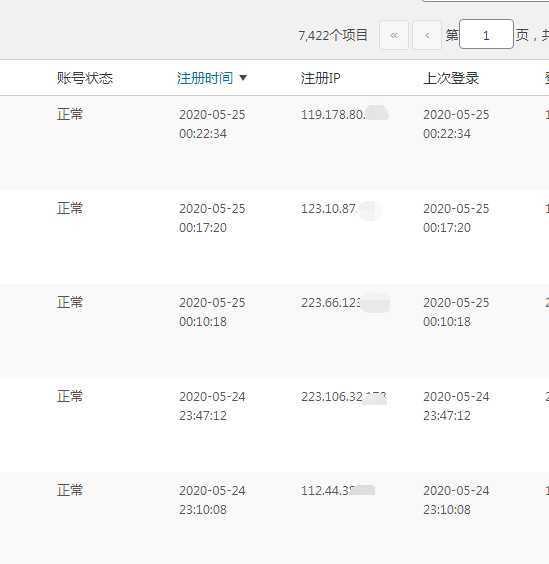The width and height of the screenshot is (549, 564).
Task: Select registration time 2020-05-25 00:22:34
Action: pos(212,124)
